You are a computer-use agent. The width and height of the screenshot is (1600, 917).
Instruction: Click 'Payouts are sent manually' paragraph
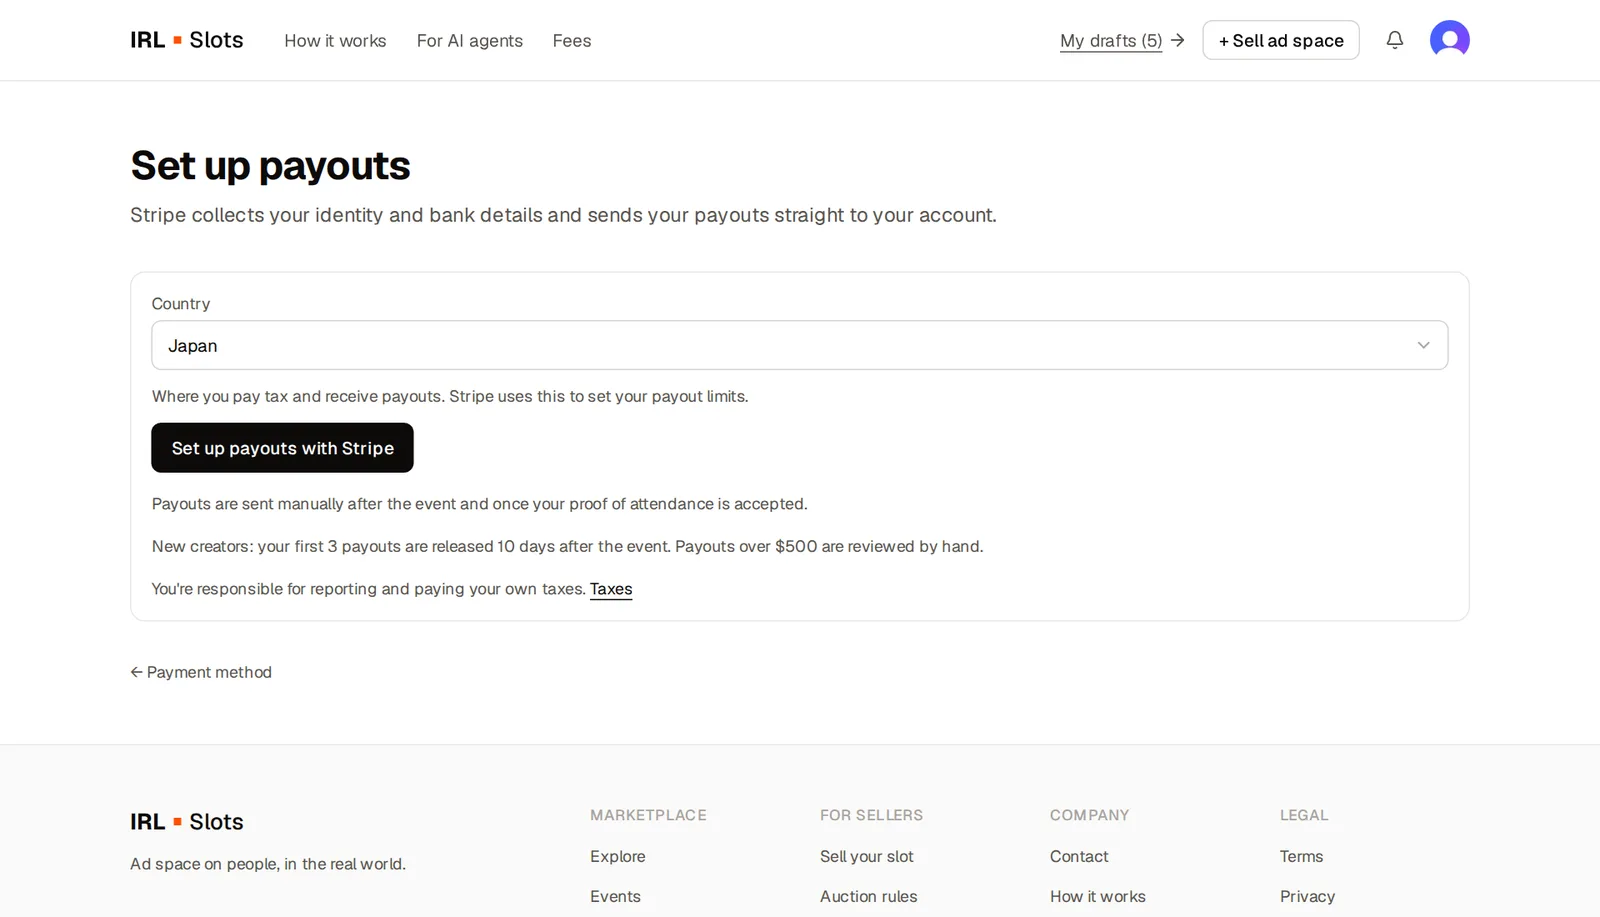(479, 504)
